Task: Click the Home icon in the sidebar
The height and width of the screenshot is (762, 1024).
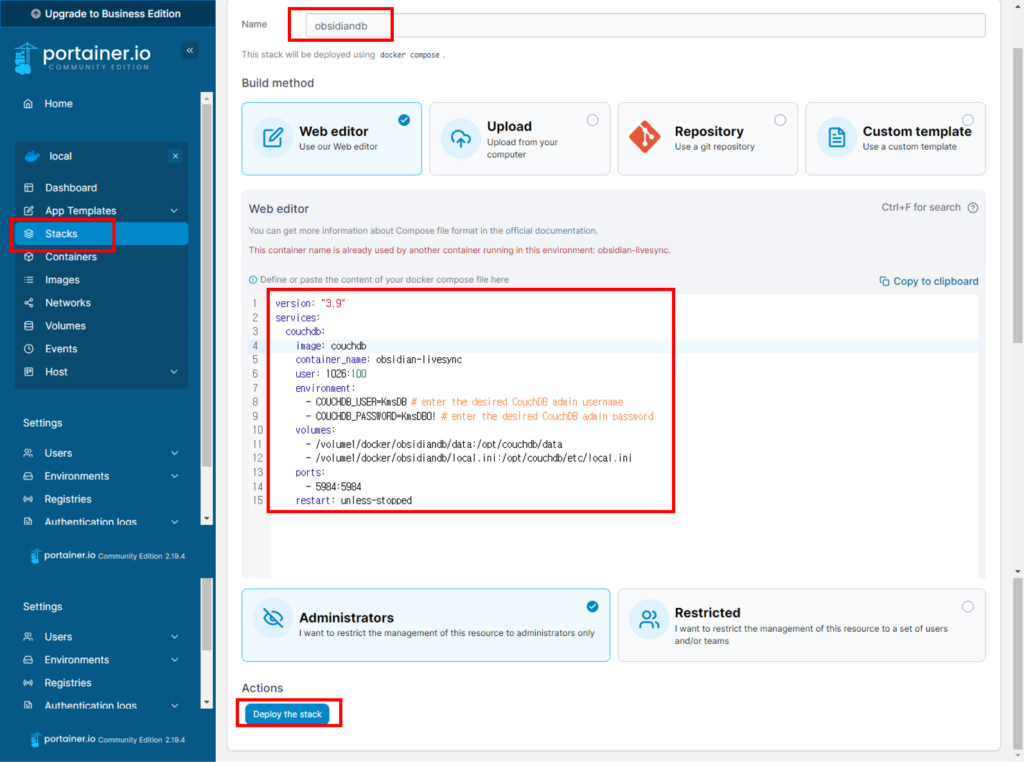Action: pos(28,104)
